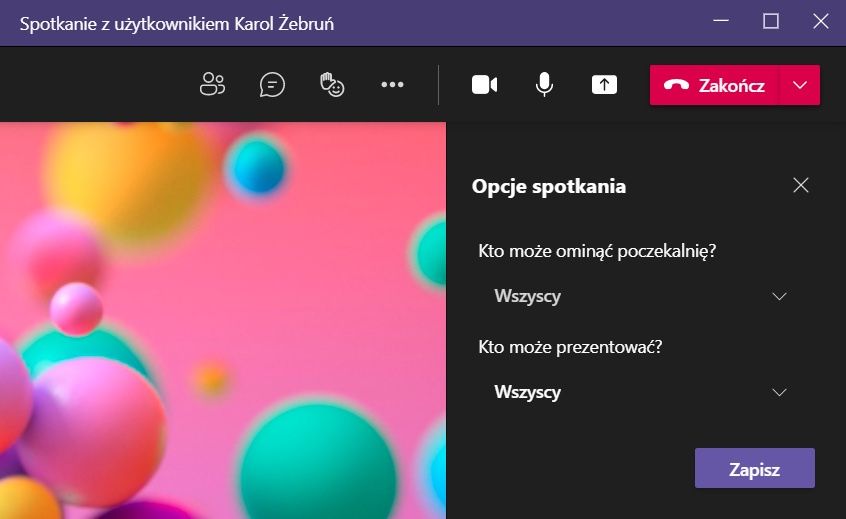Click the red Zakończ button
The width and height of the screenshot is (846, 519).
click(714, 85)
